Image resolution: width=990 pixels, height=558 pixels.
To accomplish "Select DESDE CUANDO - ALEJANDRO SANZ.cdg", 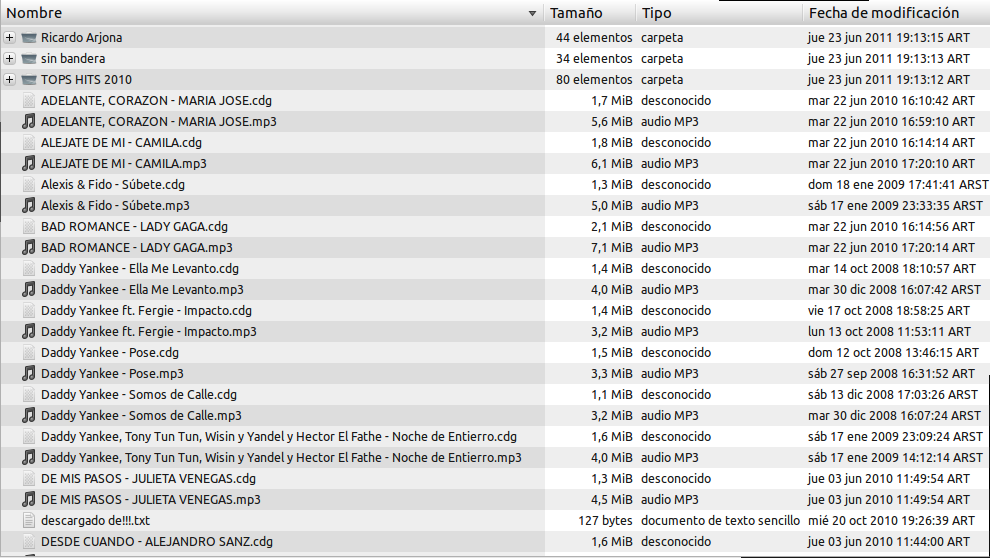I will pyautogui.click(x=157, y=542).
